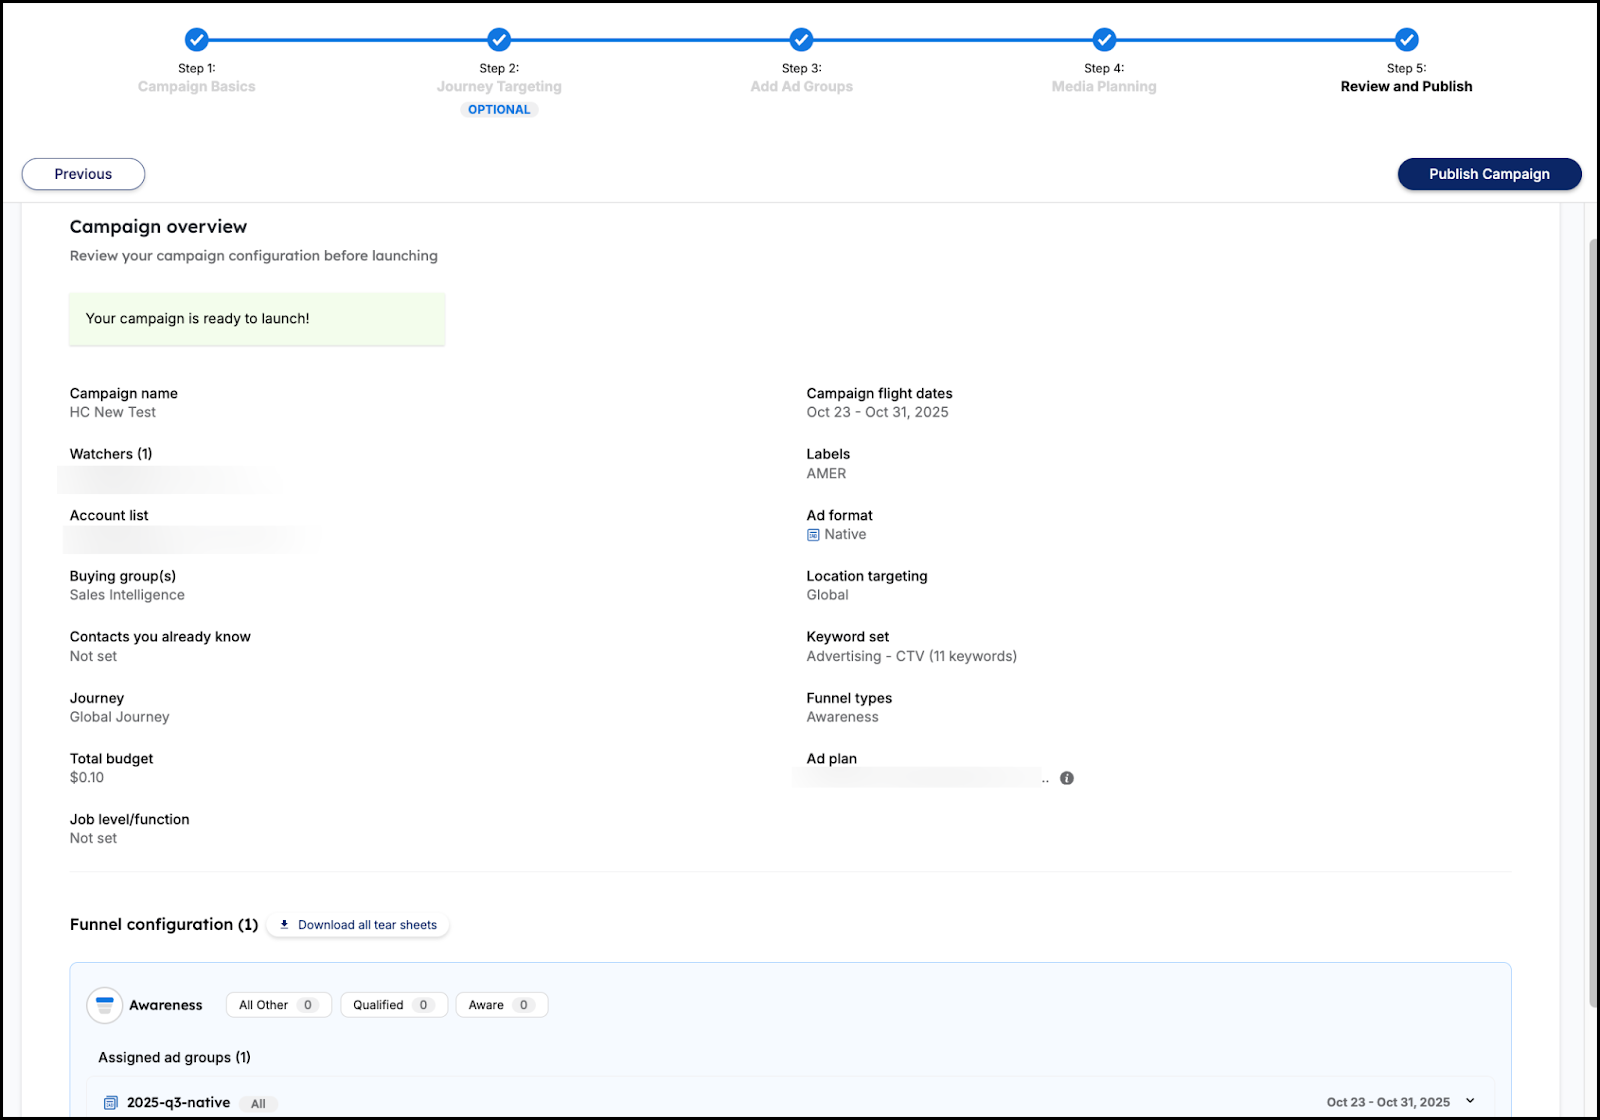Go back with the Previous button
The image size is (1600, 1120).
click(84, 174)
